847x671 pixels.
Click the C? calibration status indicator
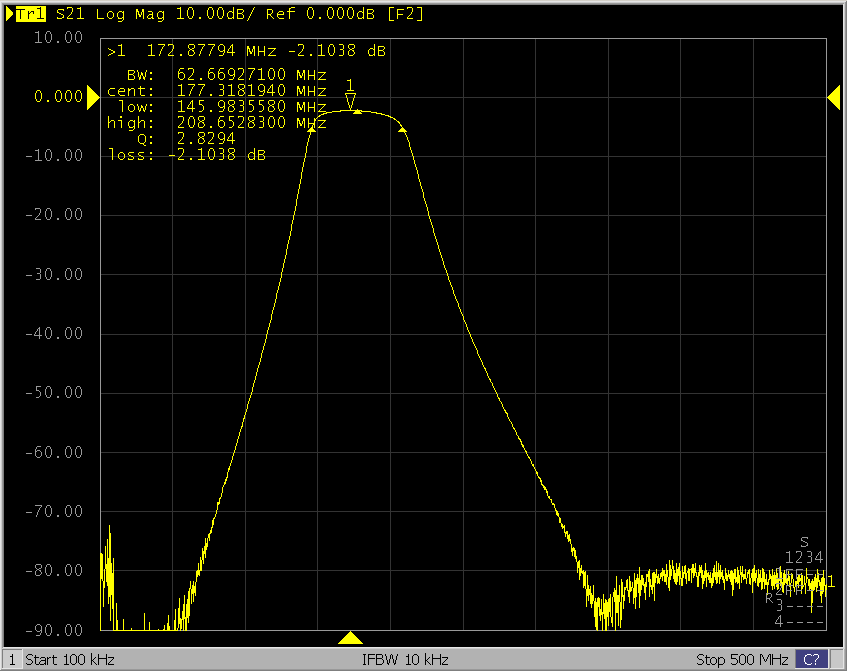811,660
